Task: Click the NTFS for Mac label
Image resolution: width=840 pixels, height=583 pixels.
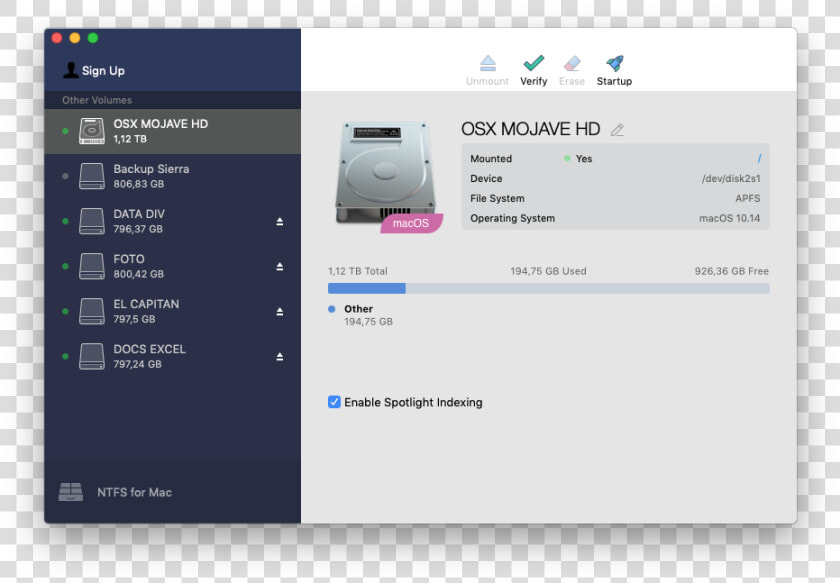Action: [134, 492]
